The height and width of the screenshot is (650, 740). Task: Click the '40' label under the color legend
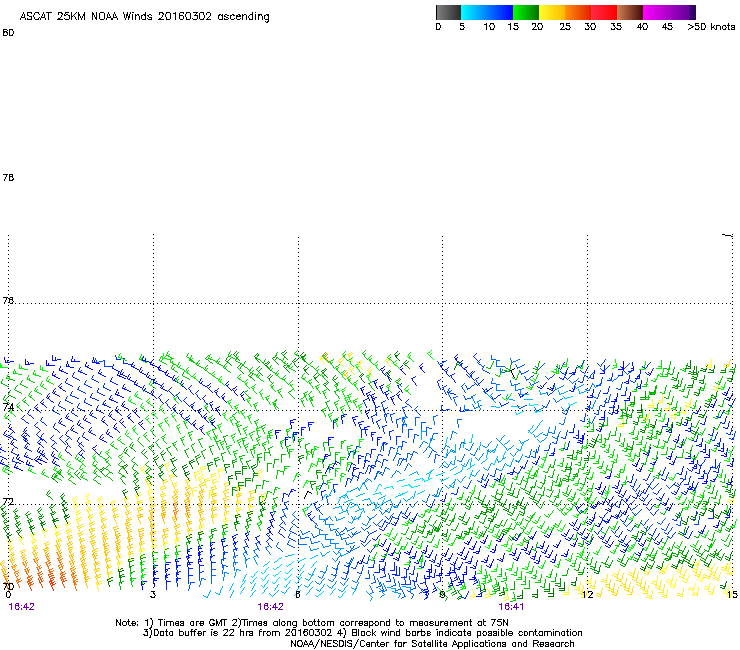[x=642, y=27]
